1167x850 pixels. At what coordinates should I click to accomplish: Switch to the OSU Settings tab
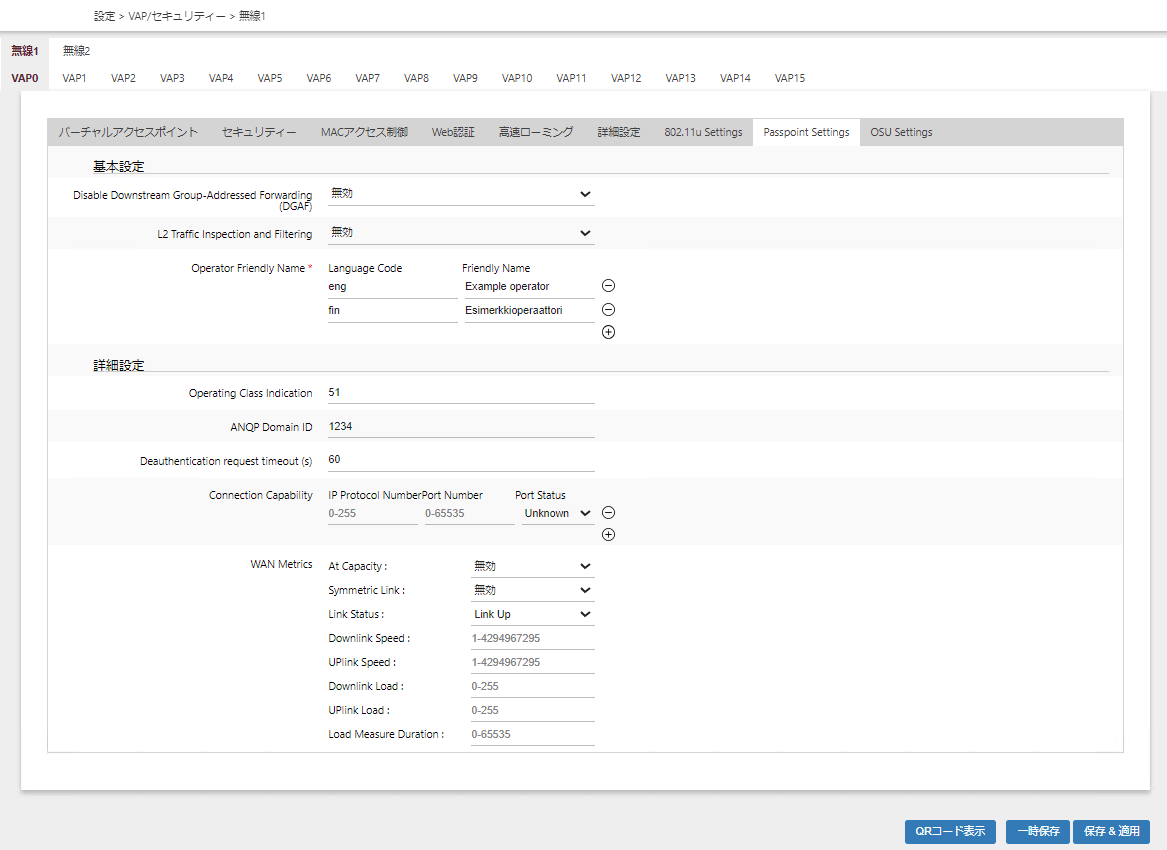coord(901,132)
